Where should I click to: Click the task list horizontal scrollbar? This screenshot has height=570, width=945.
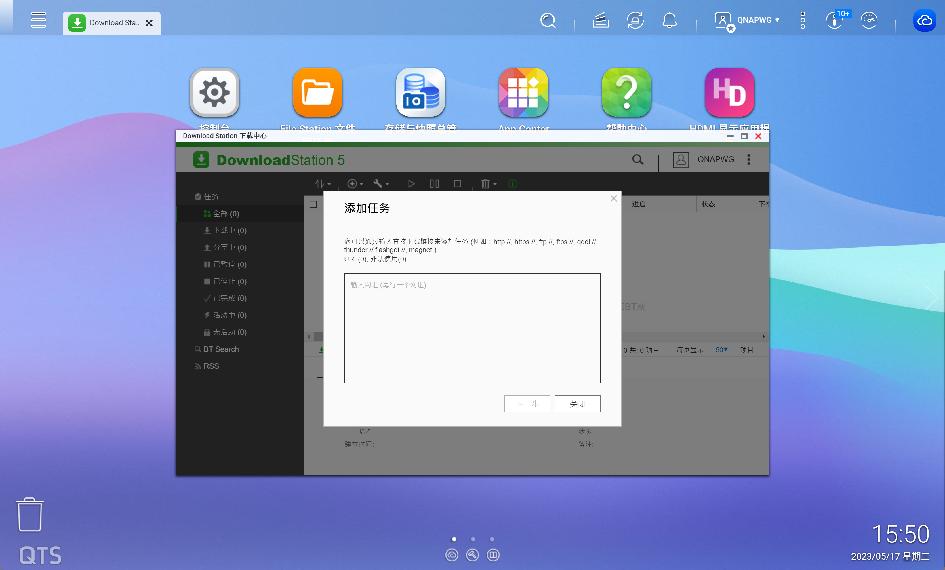click(536, 336)
